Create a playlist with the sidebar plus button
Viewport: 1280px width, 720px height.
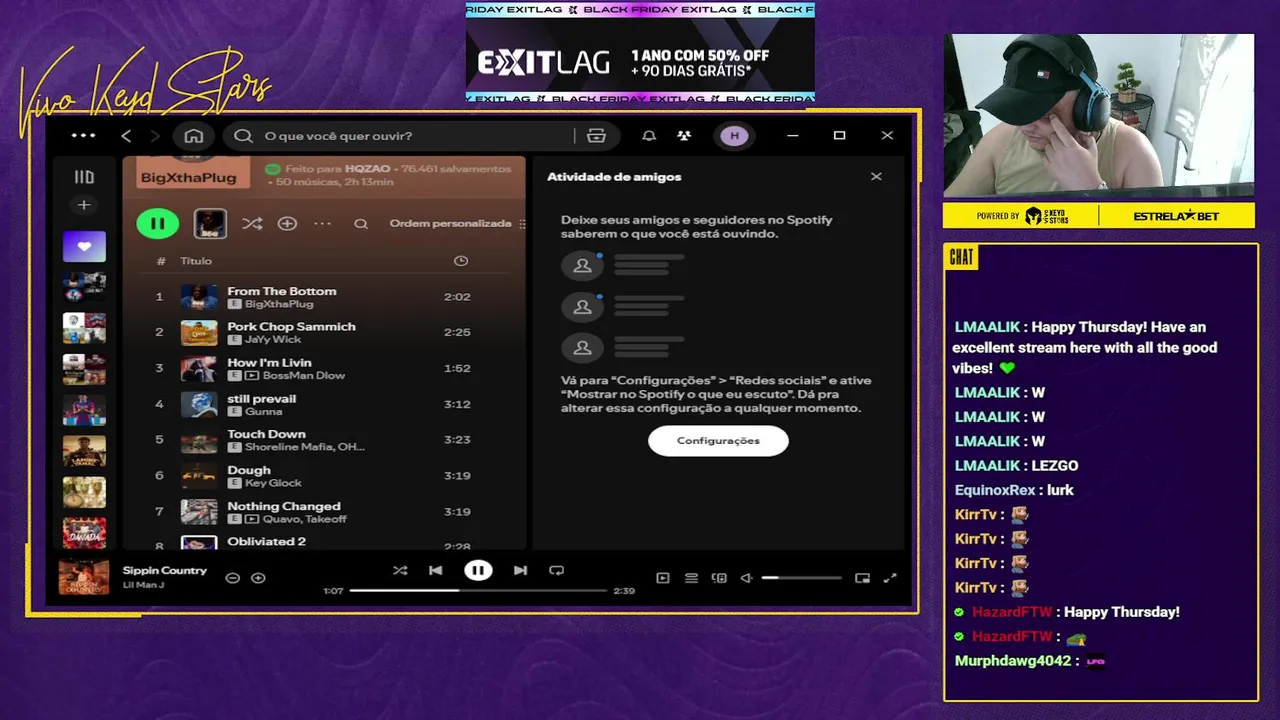coord(84,205)
